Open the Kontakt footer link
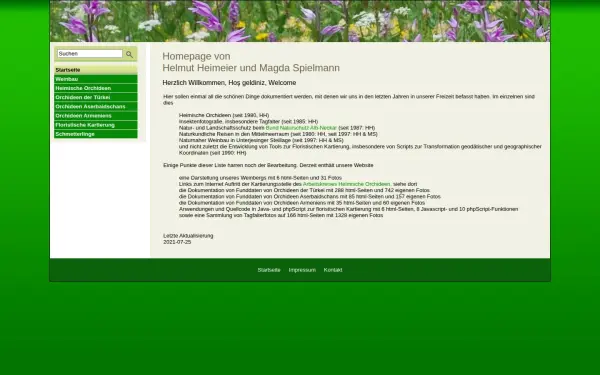 click(x=333, y=270)
